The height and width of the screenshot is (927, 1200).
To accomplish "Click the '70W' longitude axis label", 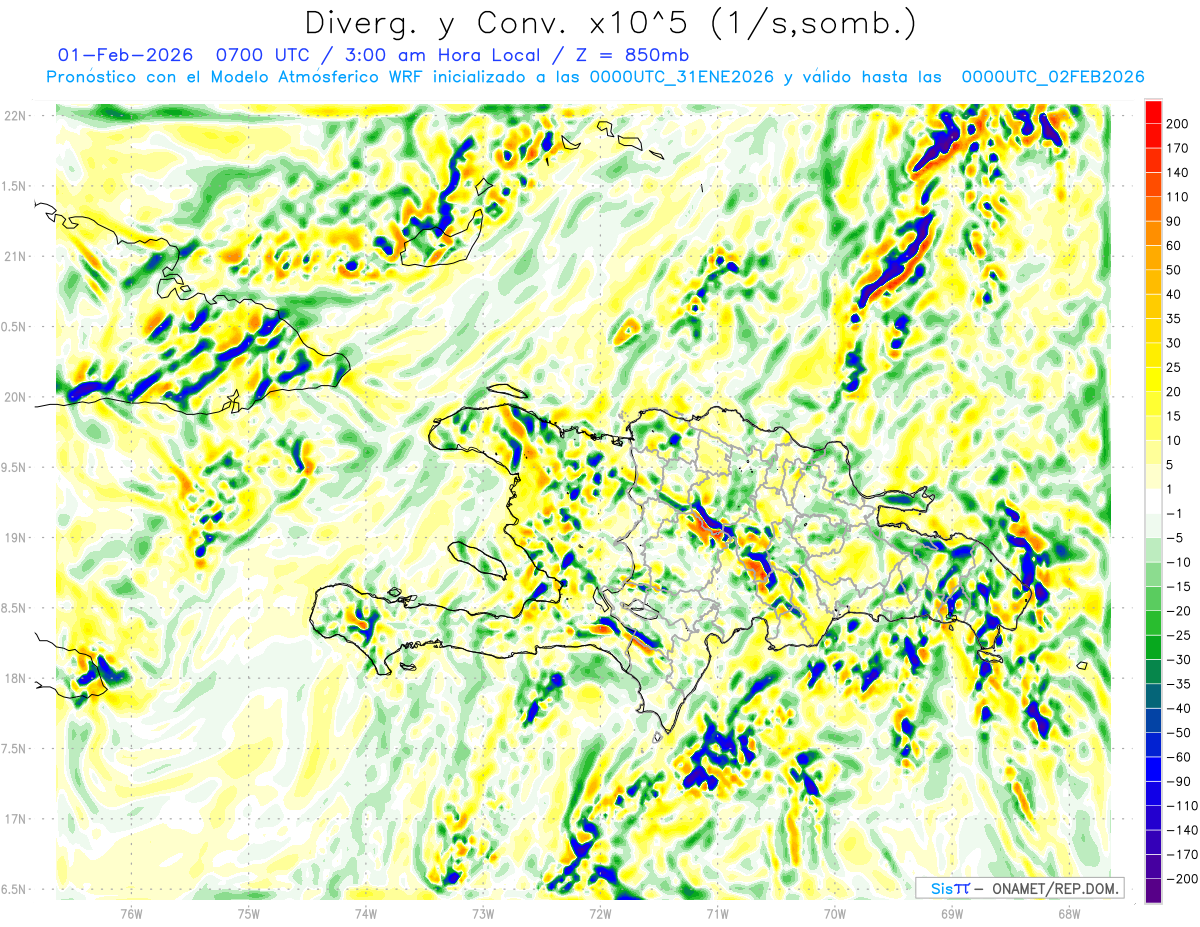I will (x=834, y=914).
